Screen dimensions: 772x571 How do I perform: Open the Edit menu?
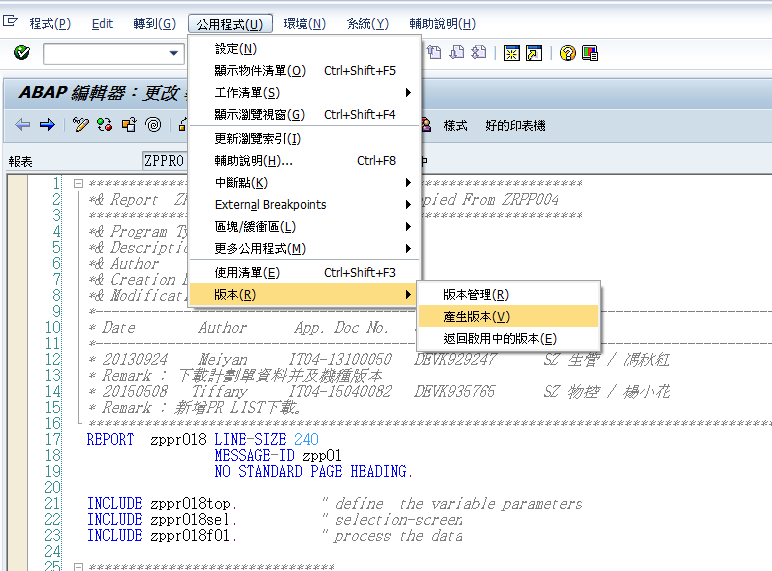tap(102, 24)
